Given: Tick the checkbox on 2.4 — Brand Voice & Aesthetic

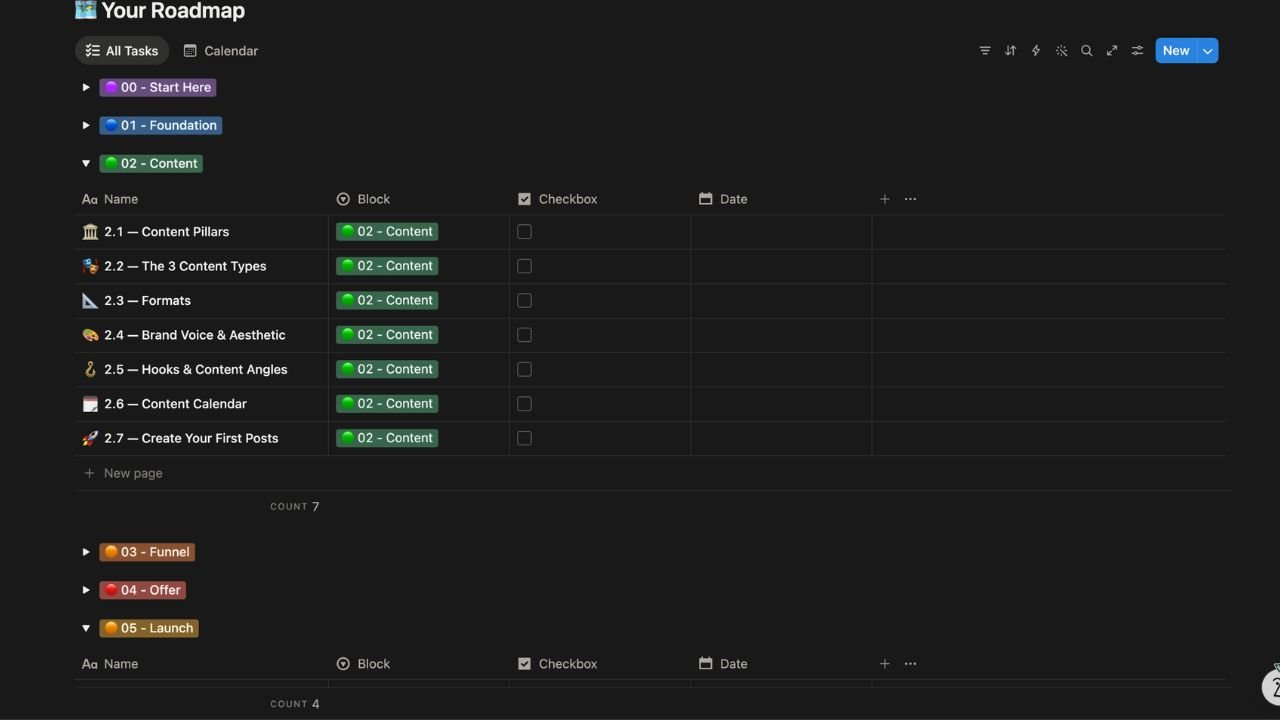Looking at the screenshot, I should click(524, 334).
